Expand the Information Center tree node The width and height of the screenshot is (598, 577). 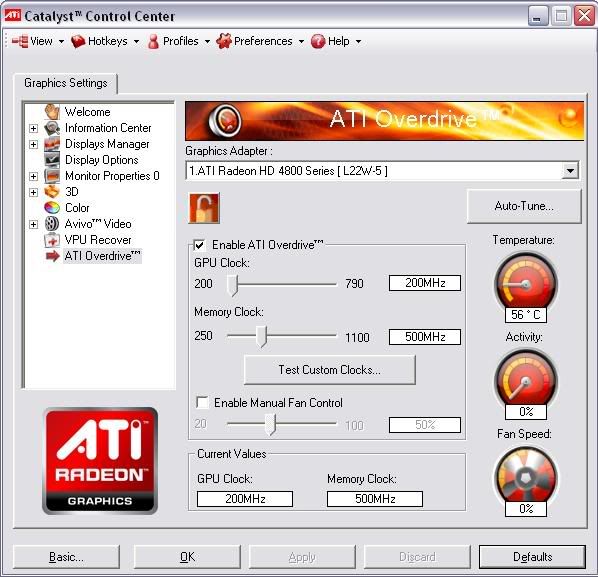coord(34,128)
